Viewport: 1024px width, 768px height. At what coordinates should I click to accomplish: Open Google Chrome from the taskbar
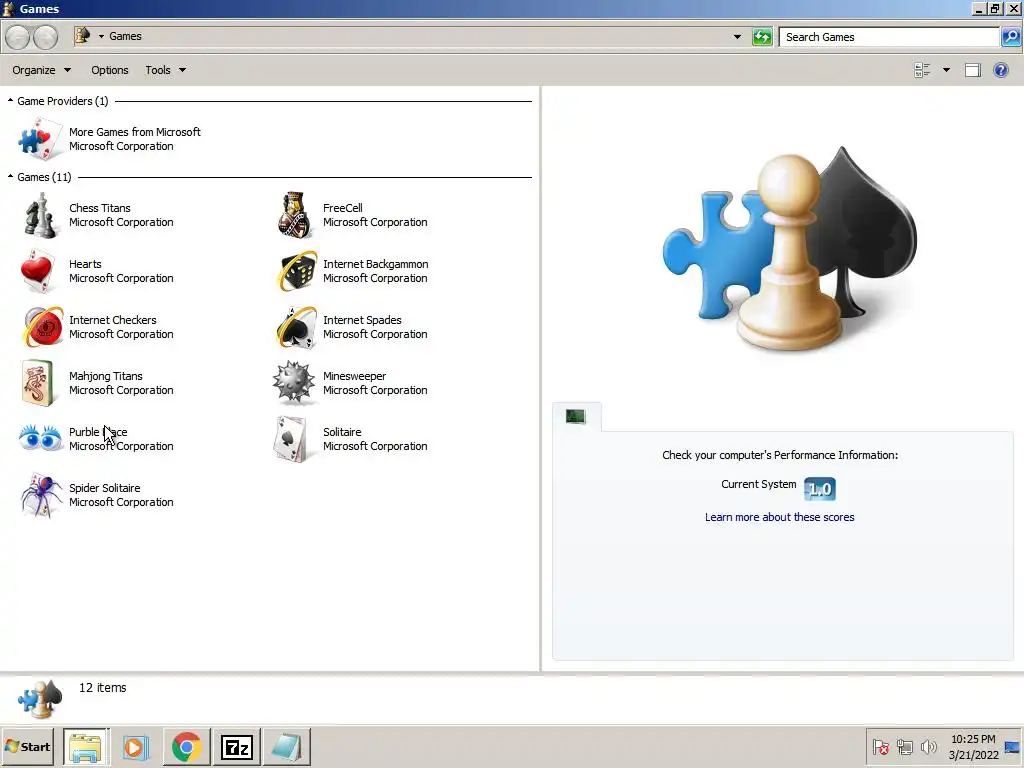coord(187,746)
